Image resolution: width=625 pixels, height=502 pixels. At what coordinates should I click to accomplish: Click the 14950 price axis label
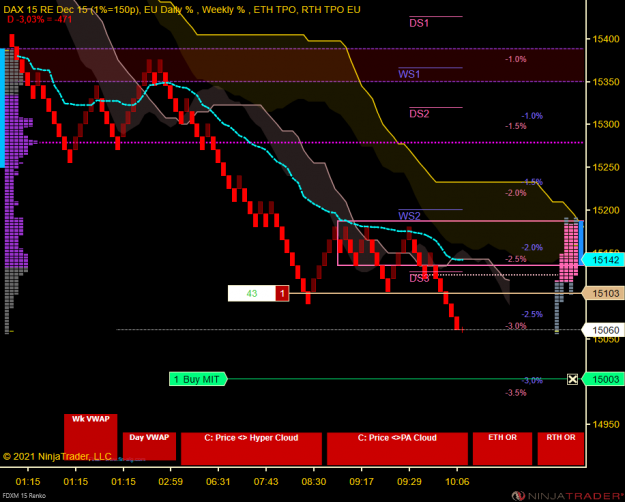point(606,424)
